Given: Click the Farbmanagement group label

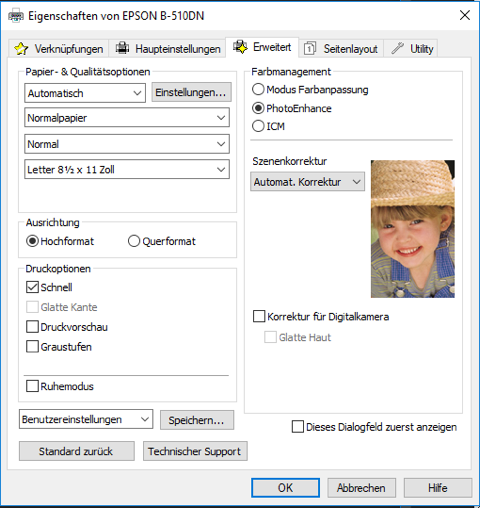Looking at the screenshot, I should [x=291, y=72].
